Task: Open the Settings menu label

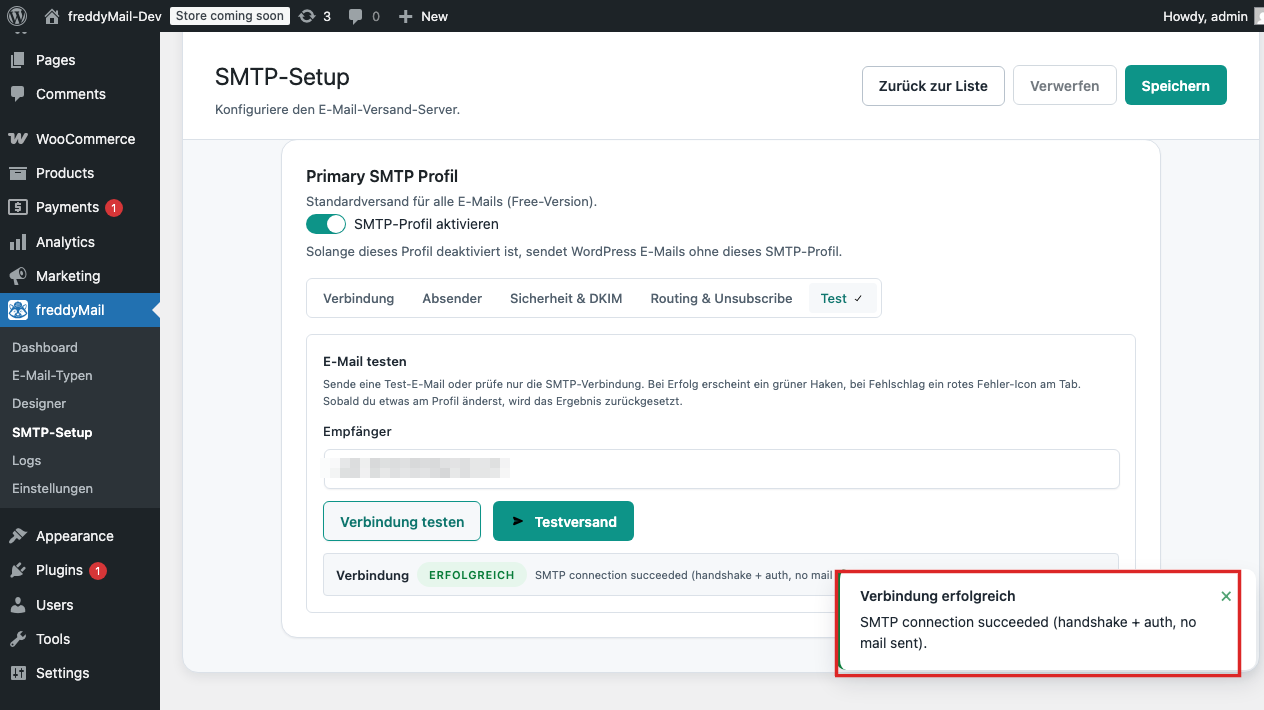Action: (x=62, y=673)
